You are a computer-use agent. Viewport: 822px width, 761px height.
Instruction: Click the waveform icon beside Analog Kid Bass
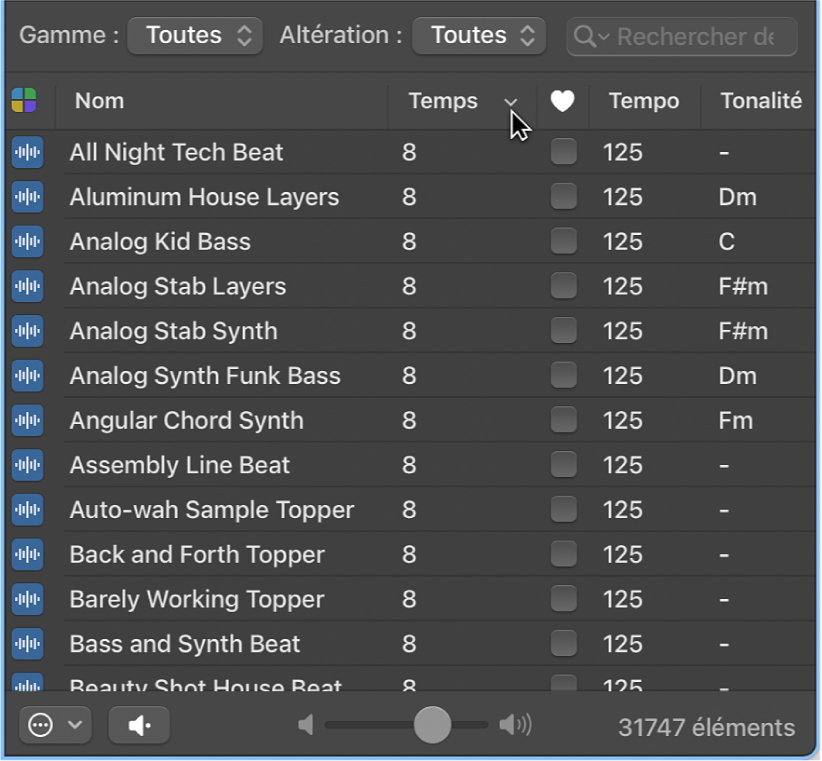(27, 242)
